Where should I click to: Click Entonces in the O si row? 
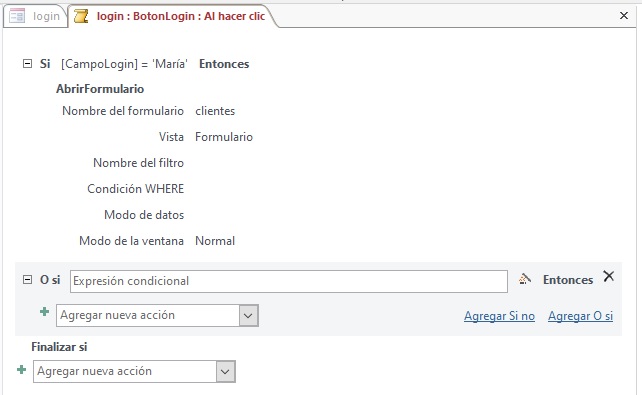[x=568, y=280]
